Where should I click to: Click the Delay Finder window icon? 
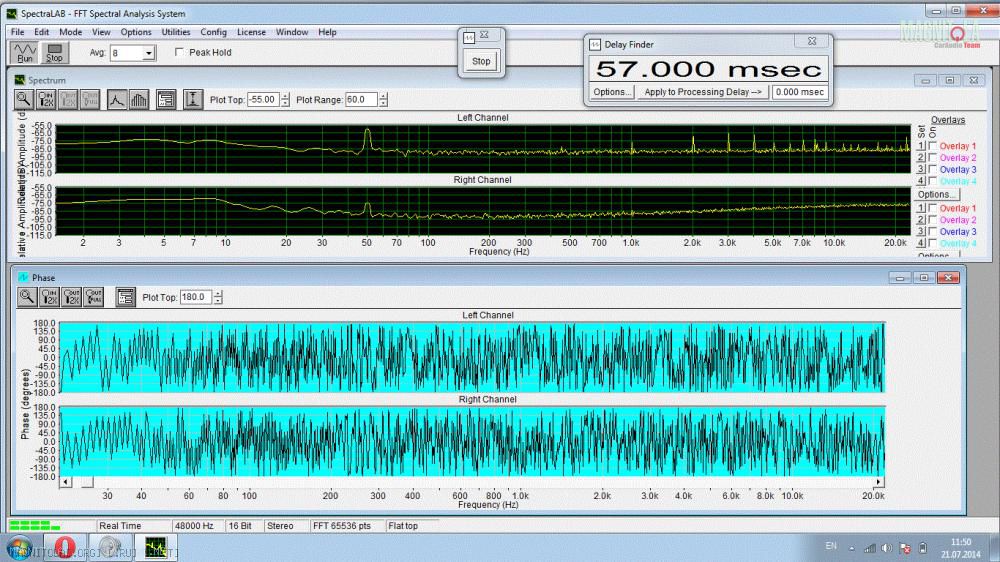click(x=595, y=45)
